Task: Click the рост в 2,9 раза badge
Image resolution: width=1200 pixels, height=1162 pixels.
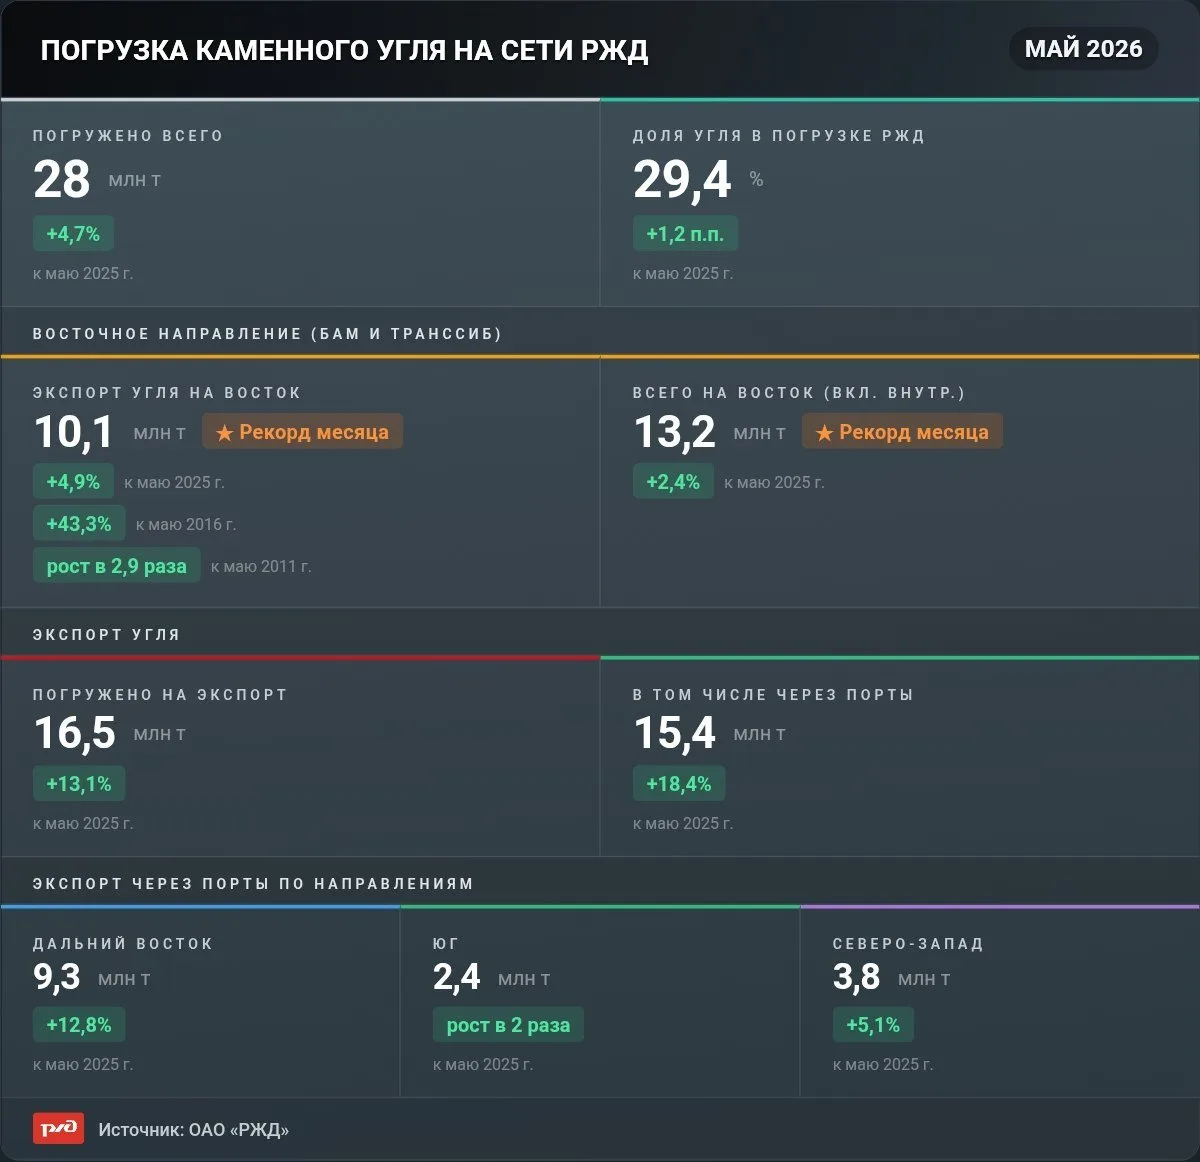Action: [x=116, y=566]
